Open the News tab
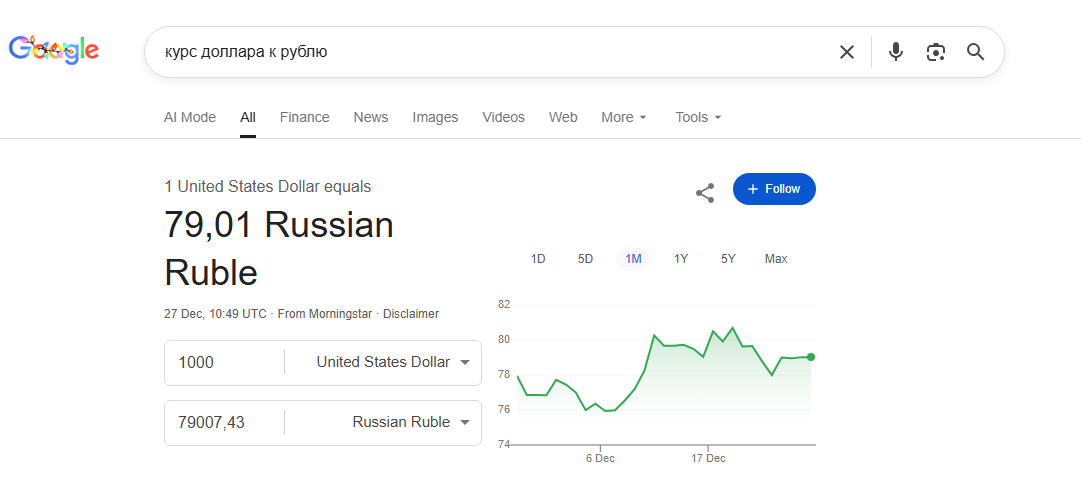1081x489 pixels. click(x=370, y=117)
